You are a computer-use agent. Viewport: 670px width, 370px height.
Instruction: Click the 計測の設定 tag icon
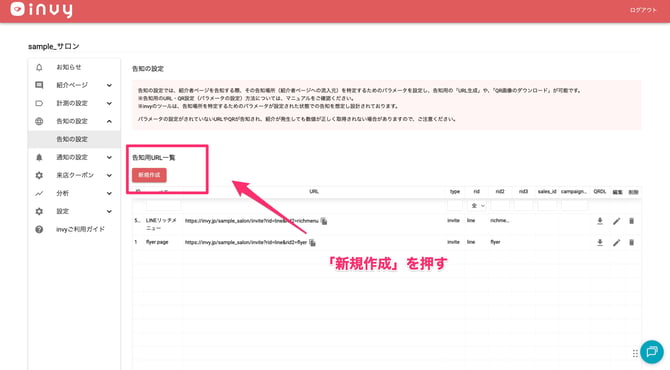click(x=39, y=103)
